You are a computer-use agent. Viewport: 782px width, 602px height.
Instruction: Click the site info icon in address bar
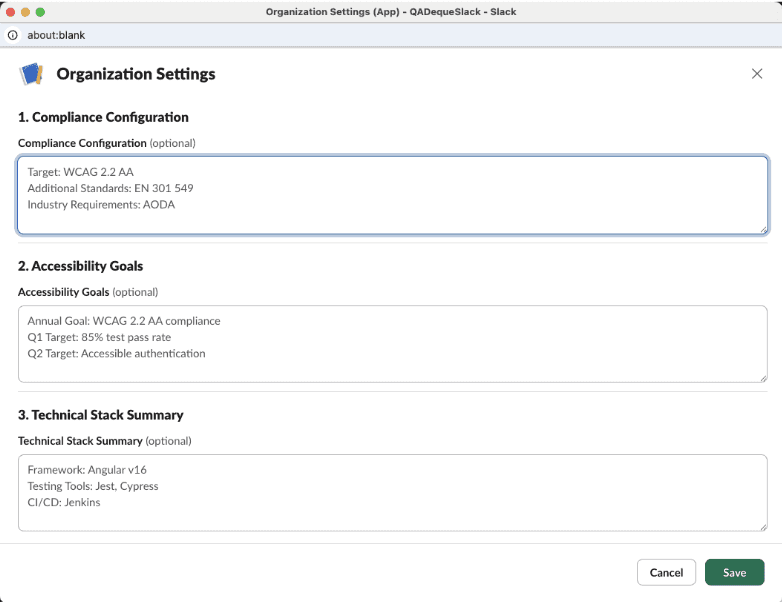pos(13,34)
